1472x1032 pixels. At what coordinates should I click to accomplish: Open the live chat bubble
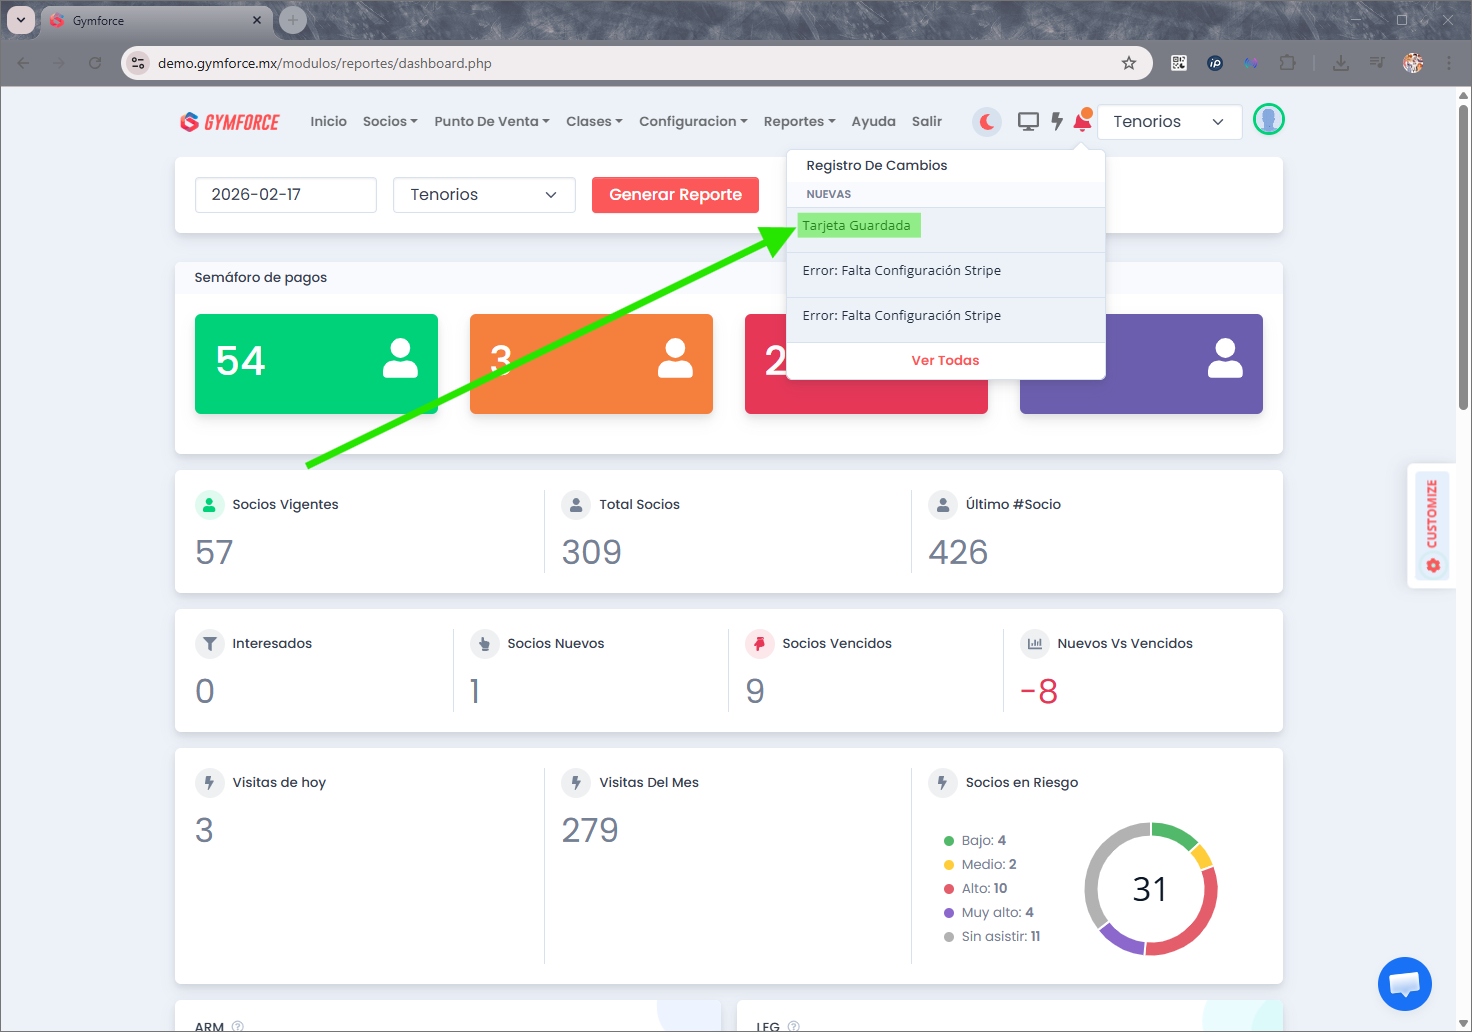(x=1404, y=984)
